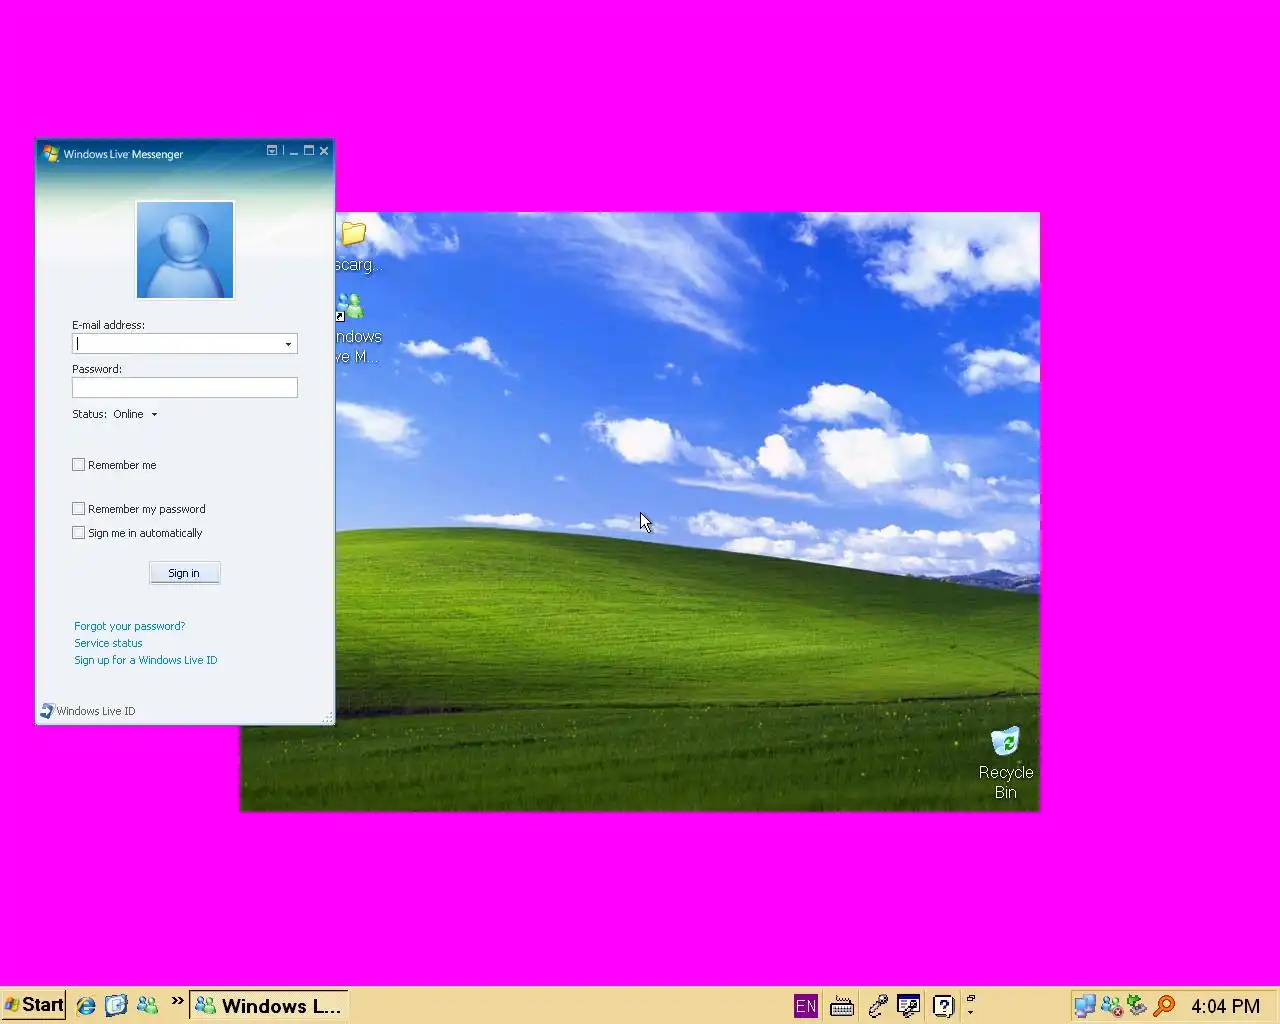Click the handwriting tools icon in language bar
Image resolution: width=1280 pixels, height=1024 pixels.
click(877, 1006)
